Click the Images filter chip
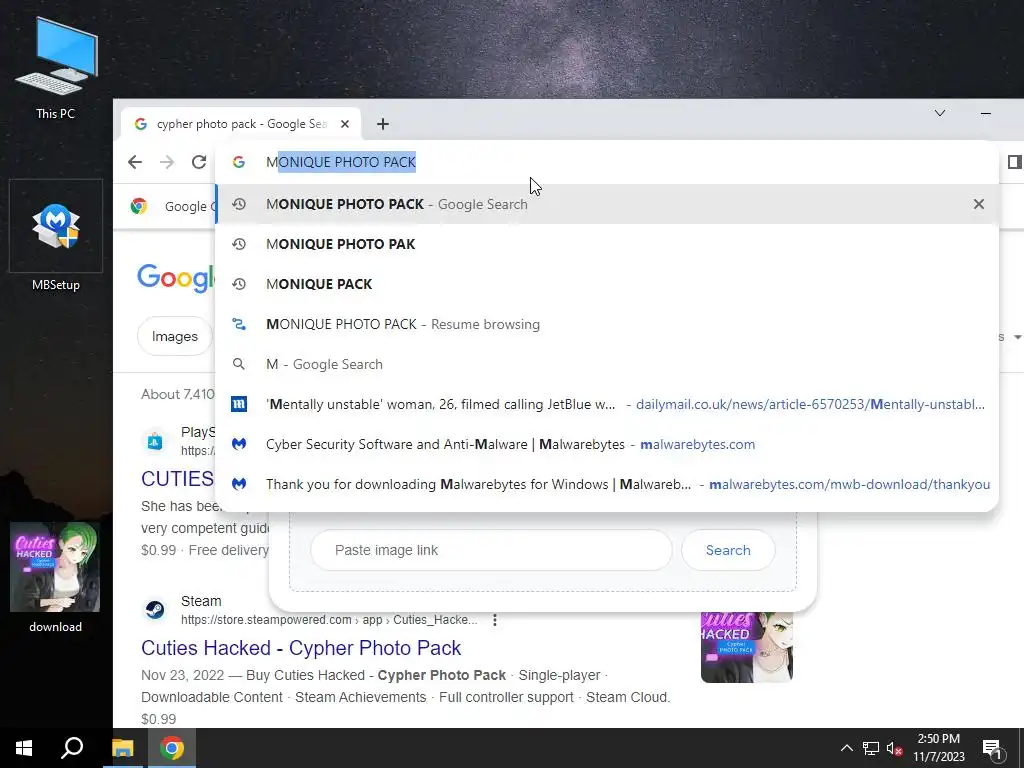The image size is (1024, 768). pos(174,336)
